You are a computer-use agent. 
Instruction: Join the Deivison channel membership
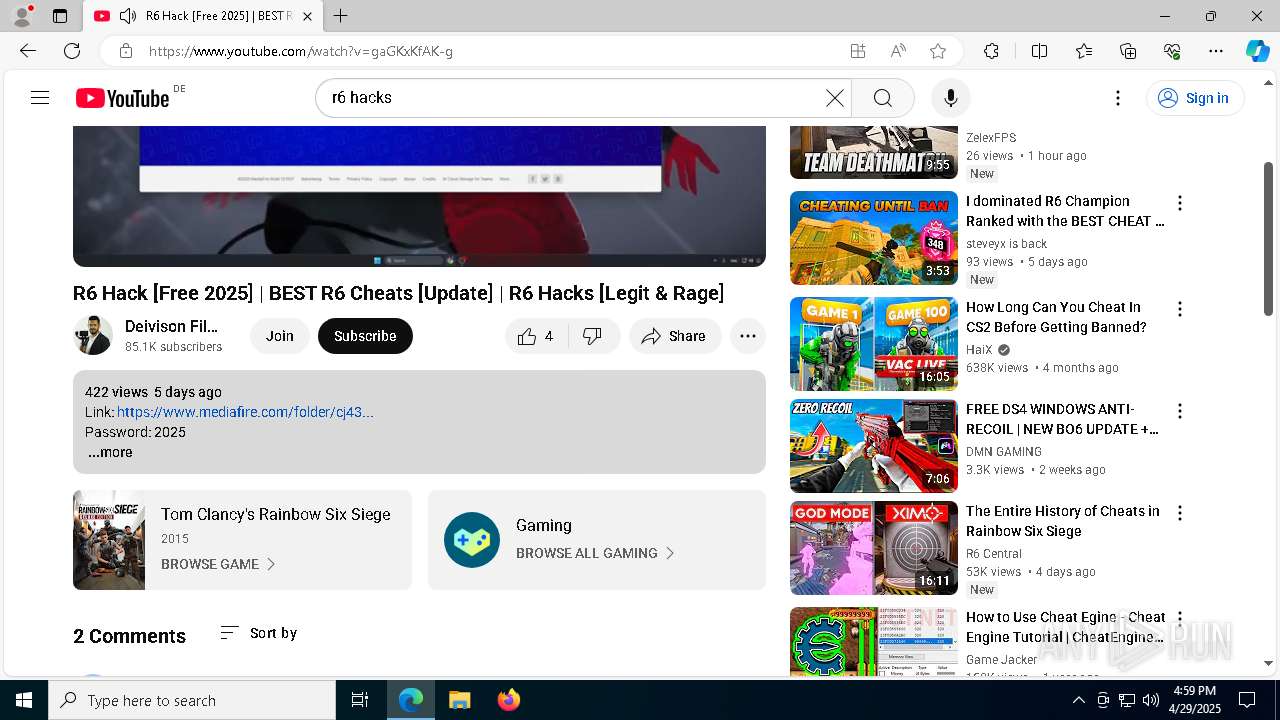[280, 336]
